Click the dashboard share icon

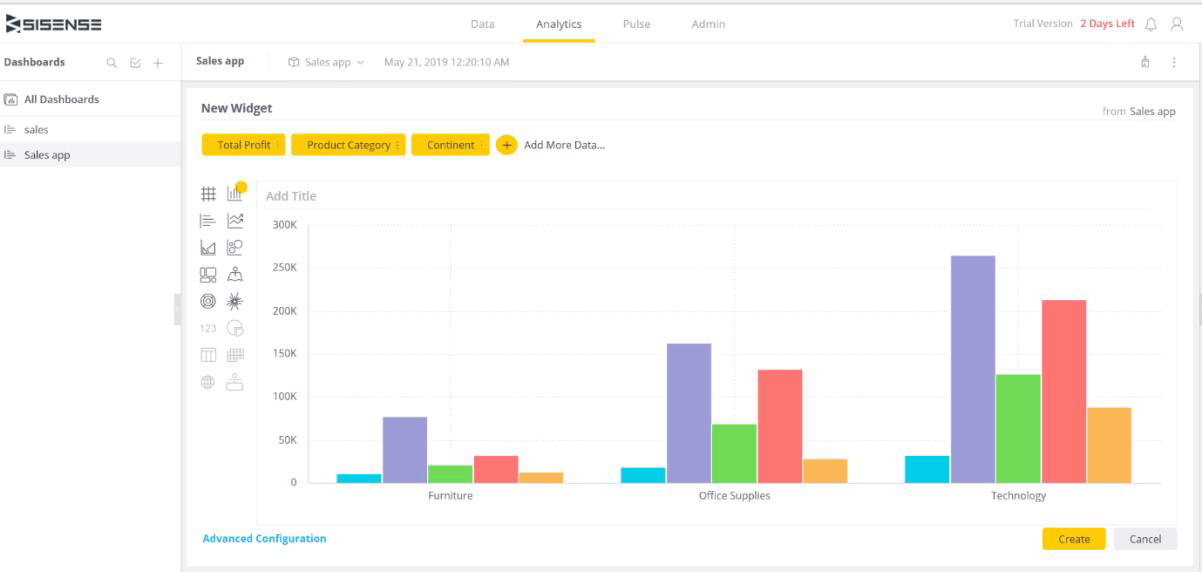pyautogui.click(x=1145, y=62)
